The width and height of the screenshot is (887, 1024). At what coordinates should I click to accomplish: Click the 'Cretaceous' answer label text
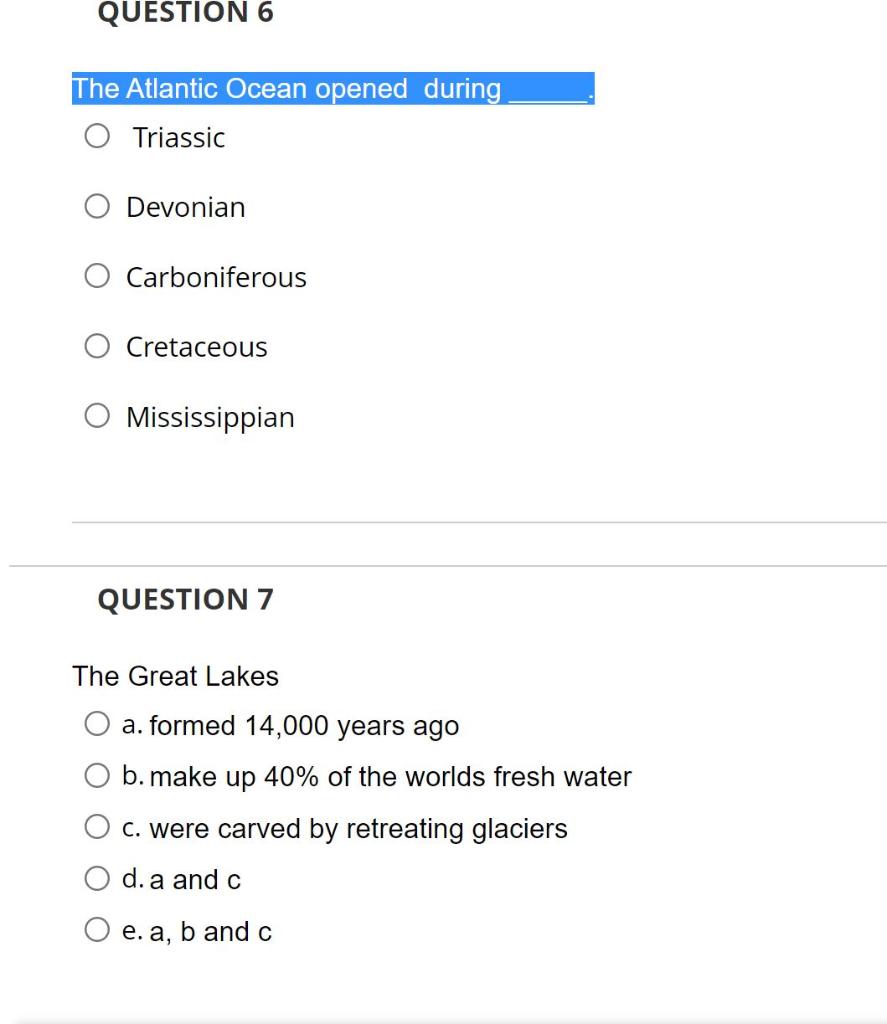197,347
